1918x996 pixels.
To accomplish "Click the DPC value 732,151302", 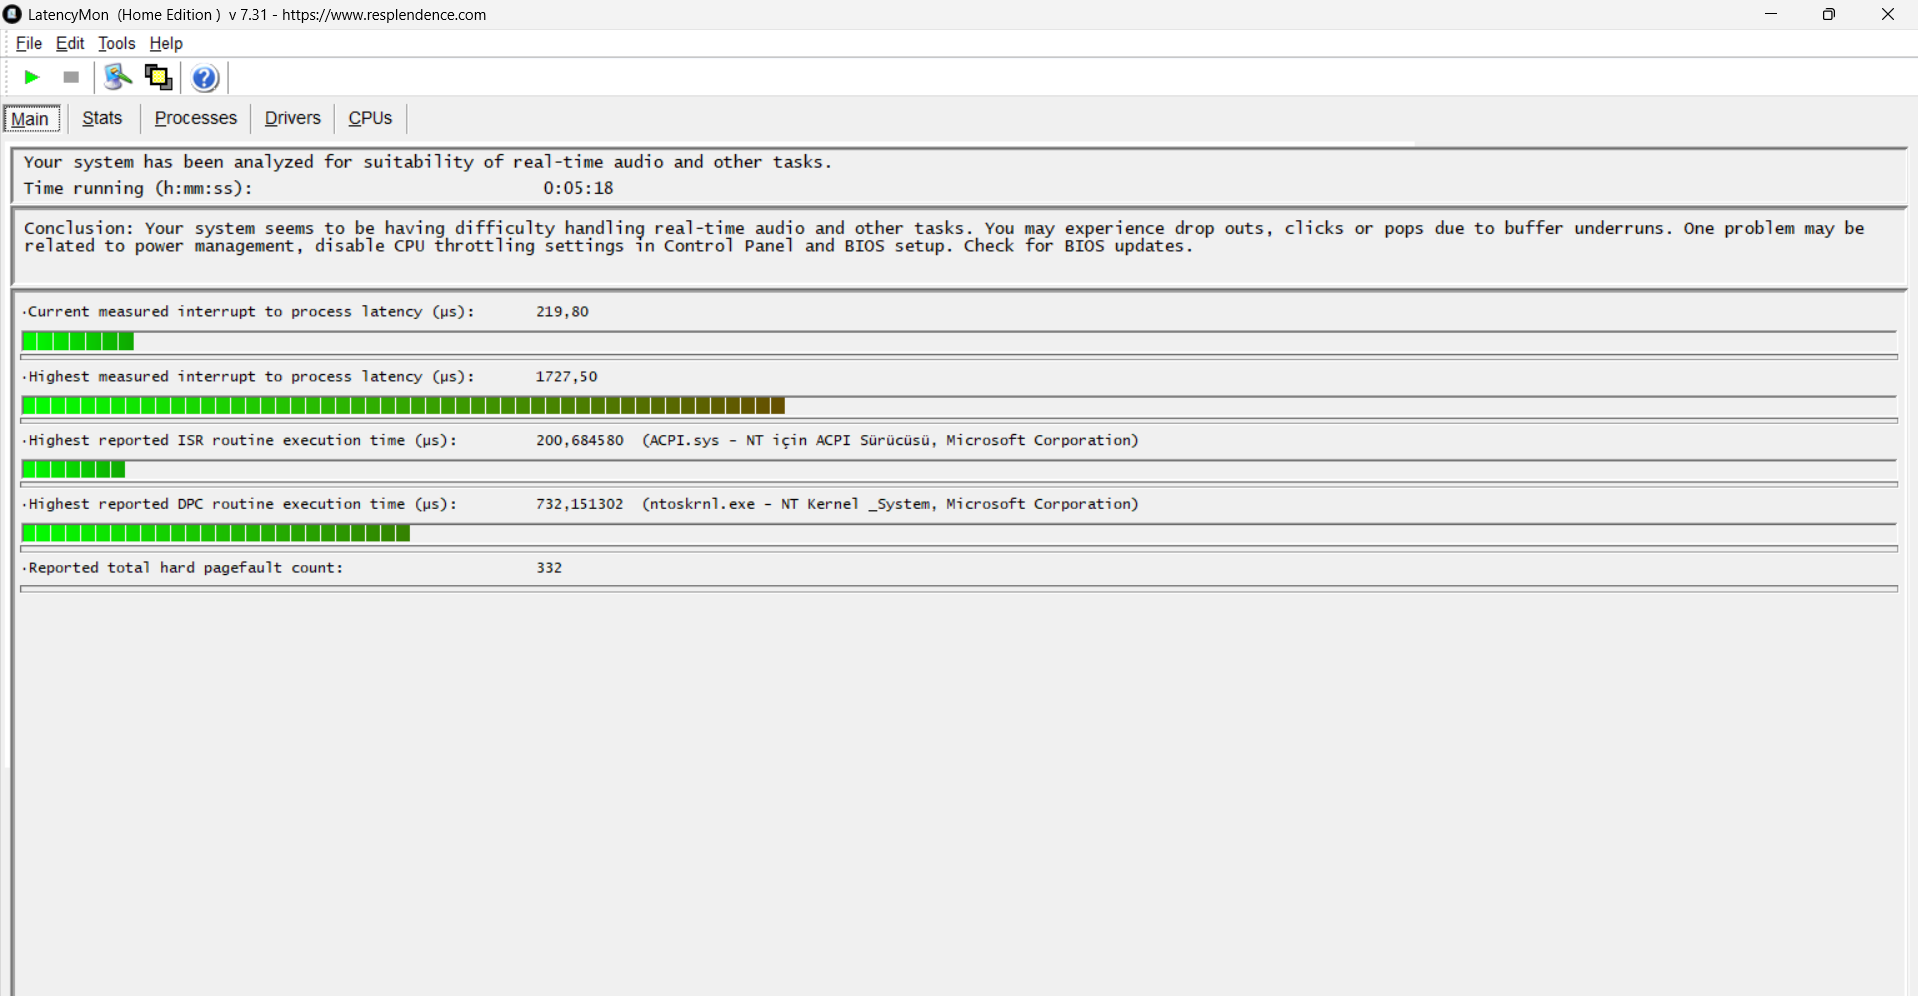I will click(x=579, y=505).
